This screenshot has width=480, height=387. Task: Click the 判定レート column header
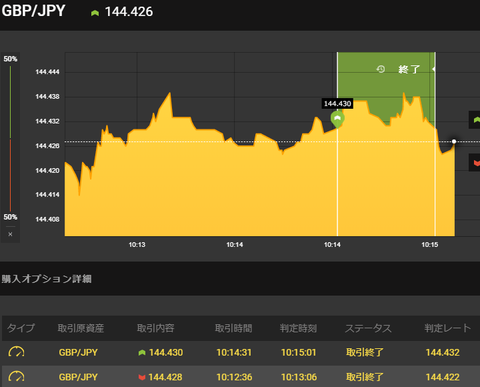(x=448, y=328)
